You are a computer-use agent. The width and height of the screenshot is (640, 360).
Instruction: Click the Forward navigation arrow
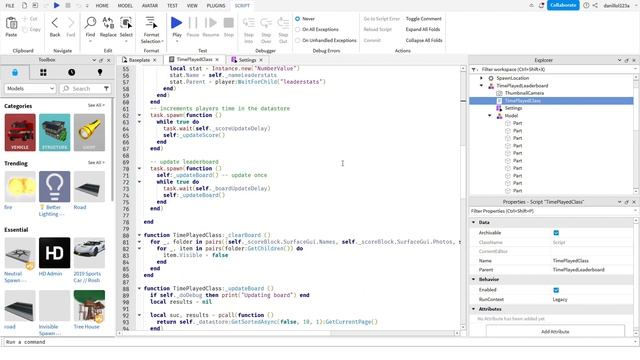[71, 23]
